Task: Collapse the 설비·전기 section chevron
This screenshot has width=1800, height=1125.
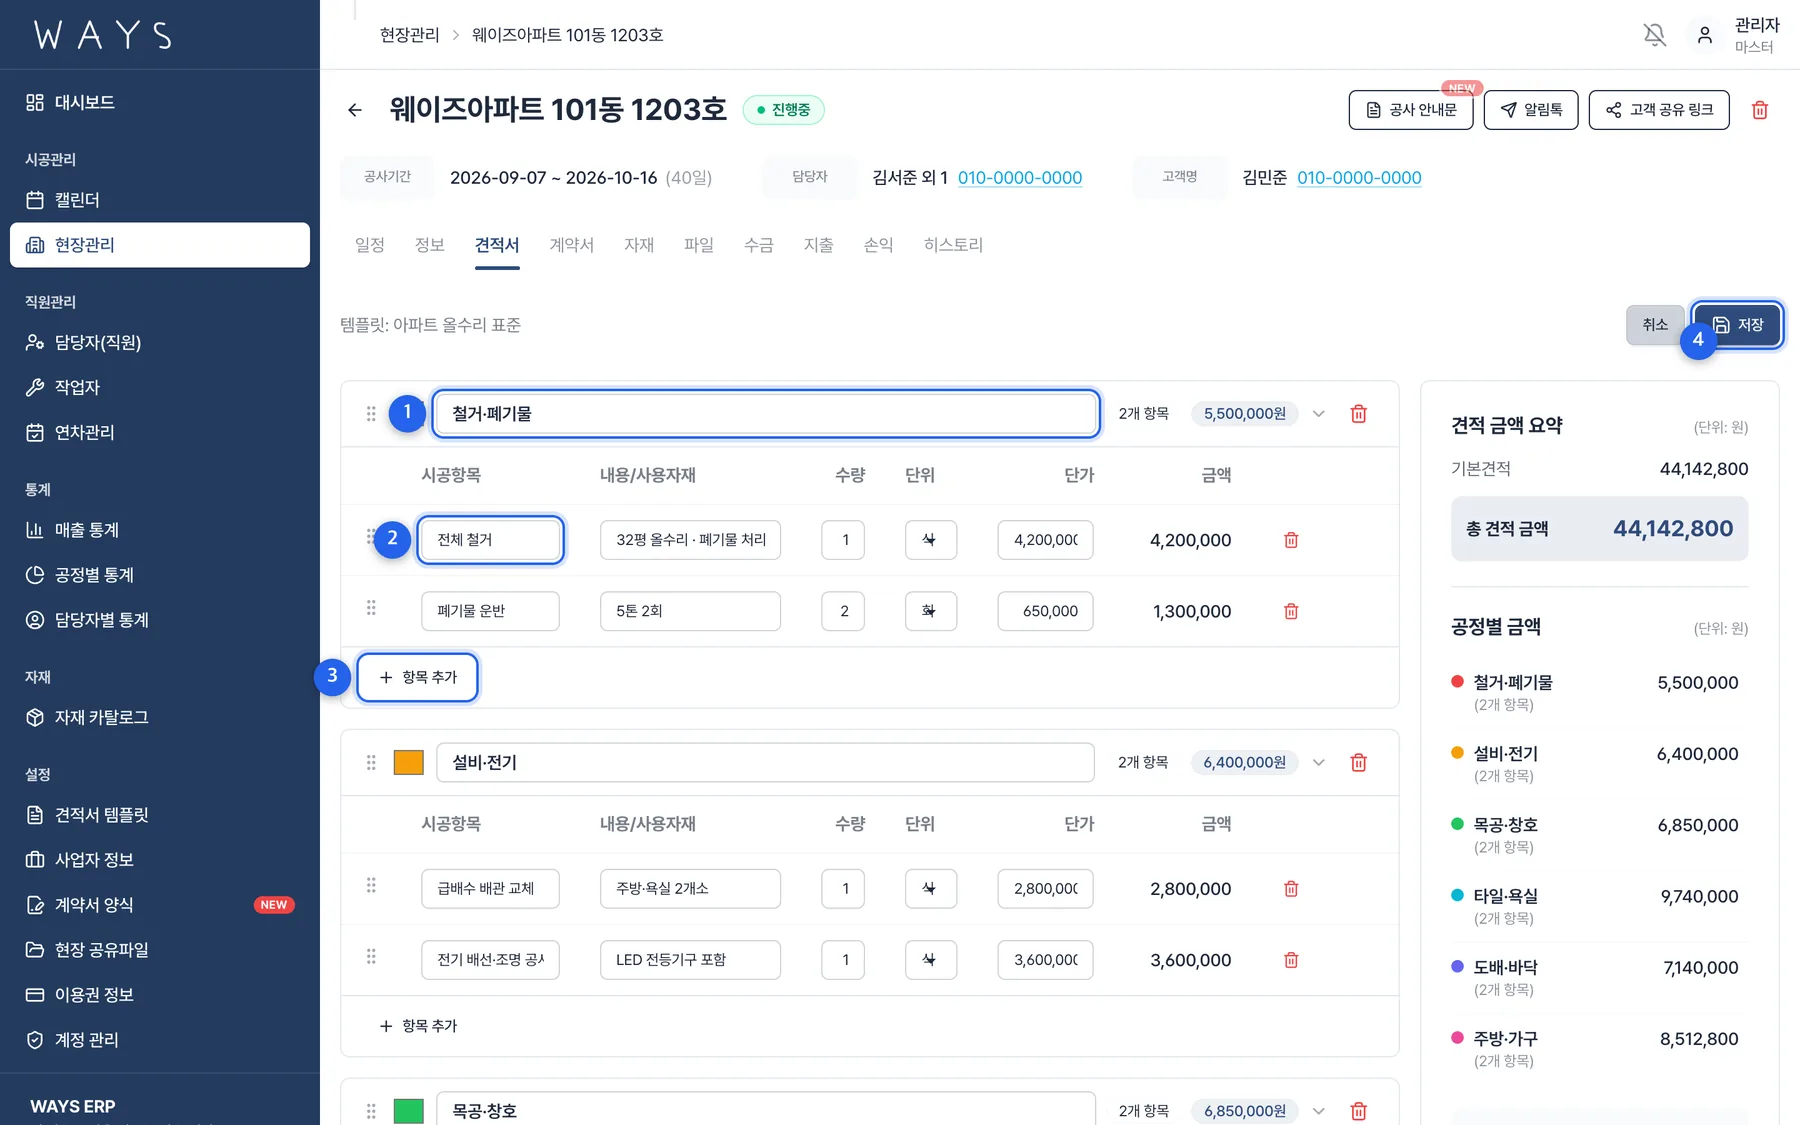Action: click(x=1319, y=763)
